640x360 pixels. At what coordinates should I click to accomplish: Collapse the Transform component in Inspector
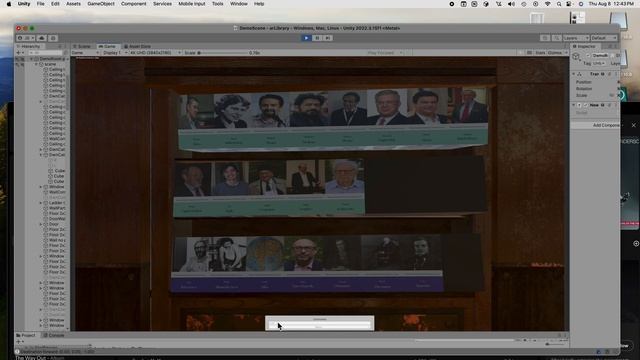pos(573,74)
